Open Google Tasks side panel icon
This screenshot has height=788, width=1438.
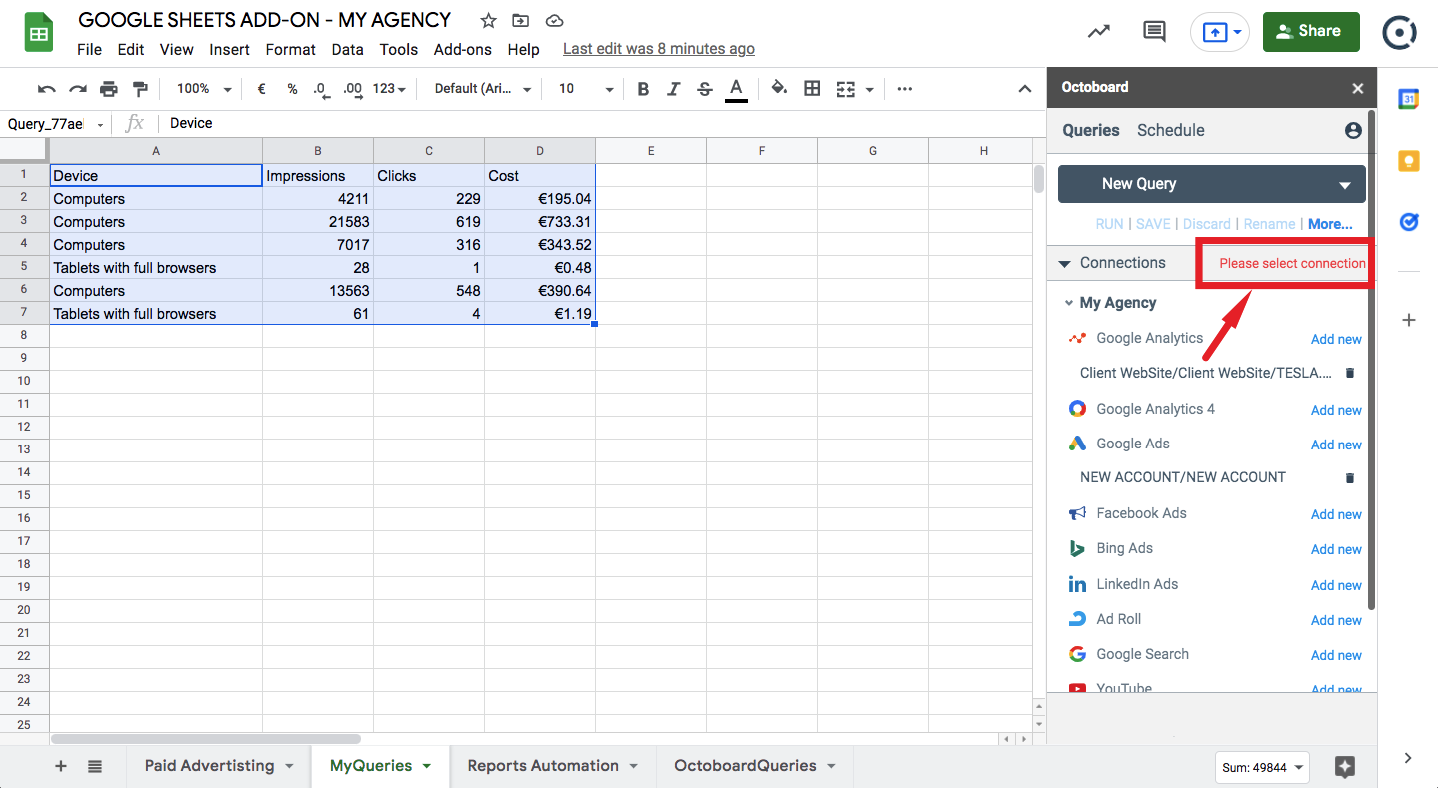tap(1408, 222)
